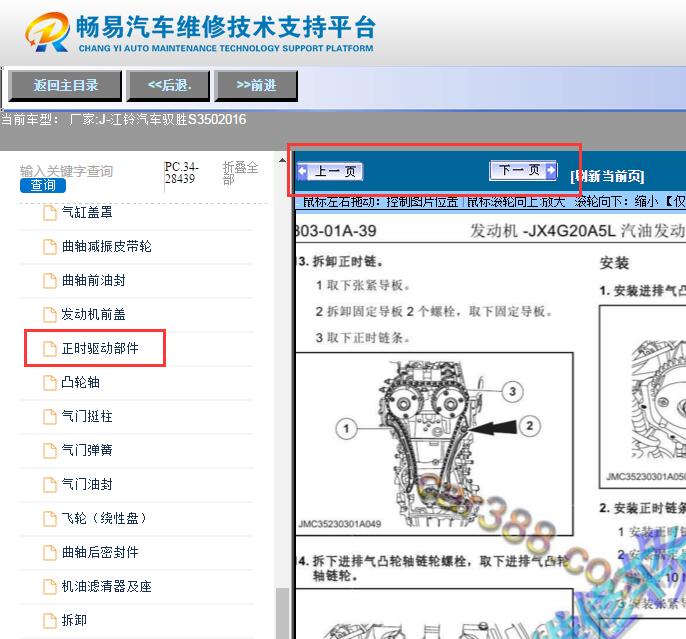
Task: Click document icon beside 曲轴前油封
Action: pos(50,280)
